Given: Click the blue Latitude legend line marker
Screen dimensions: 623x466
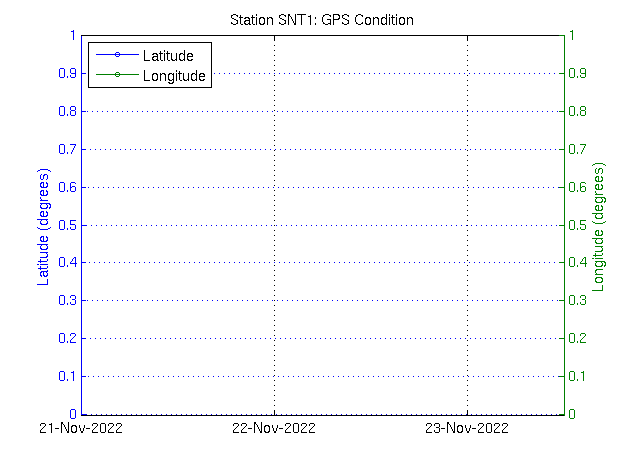Looking at the screenshot, I should click(117, 54).
